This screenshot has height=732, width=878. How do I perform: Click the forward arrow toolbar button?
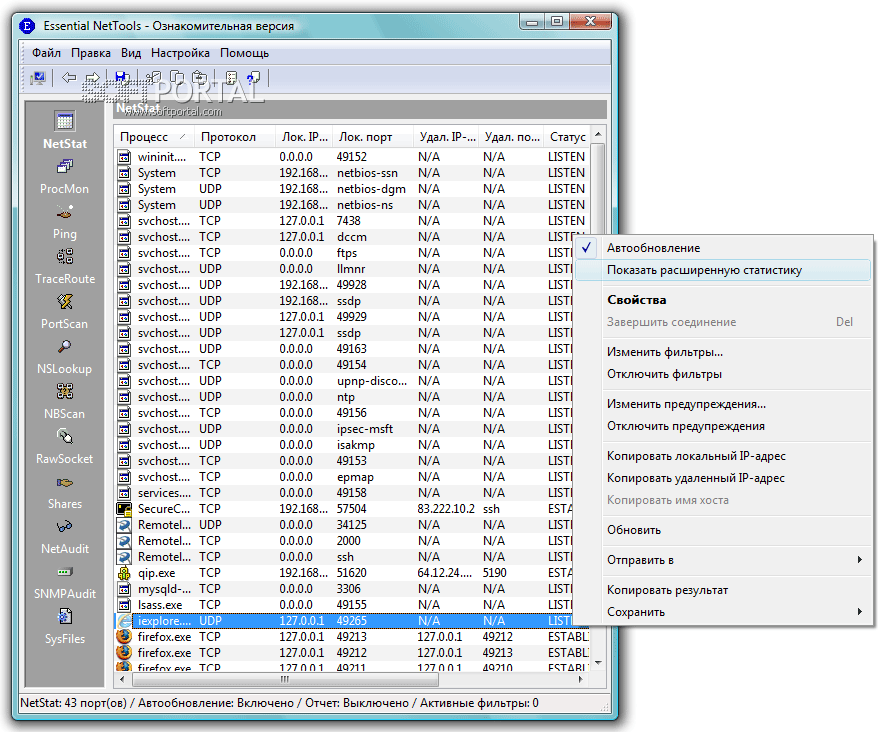click(x=92, y=78)
